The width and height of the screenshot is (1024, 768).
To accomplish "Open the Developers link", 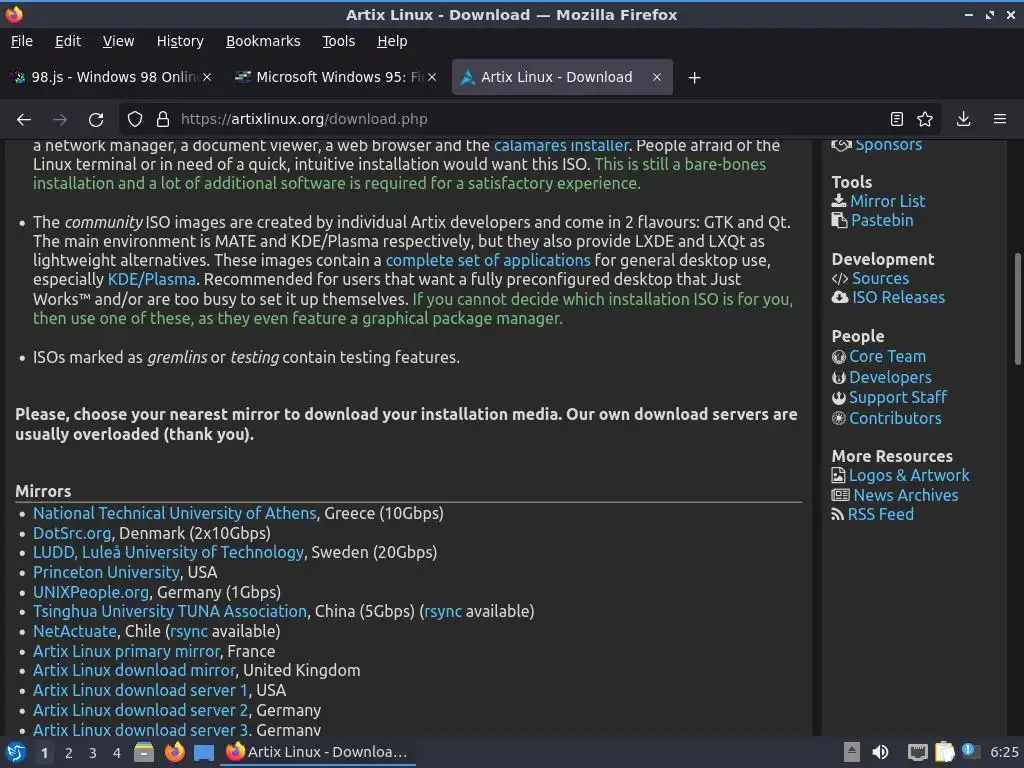I will (x=890, y=377).
